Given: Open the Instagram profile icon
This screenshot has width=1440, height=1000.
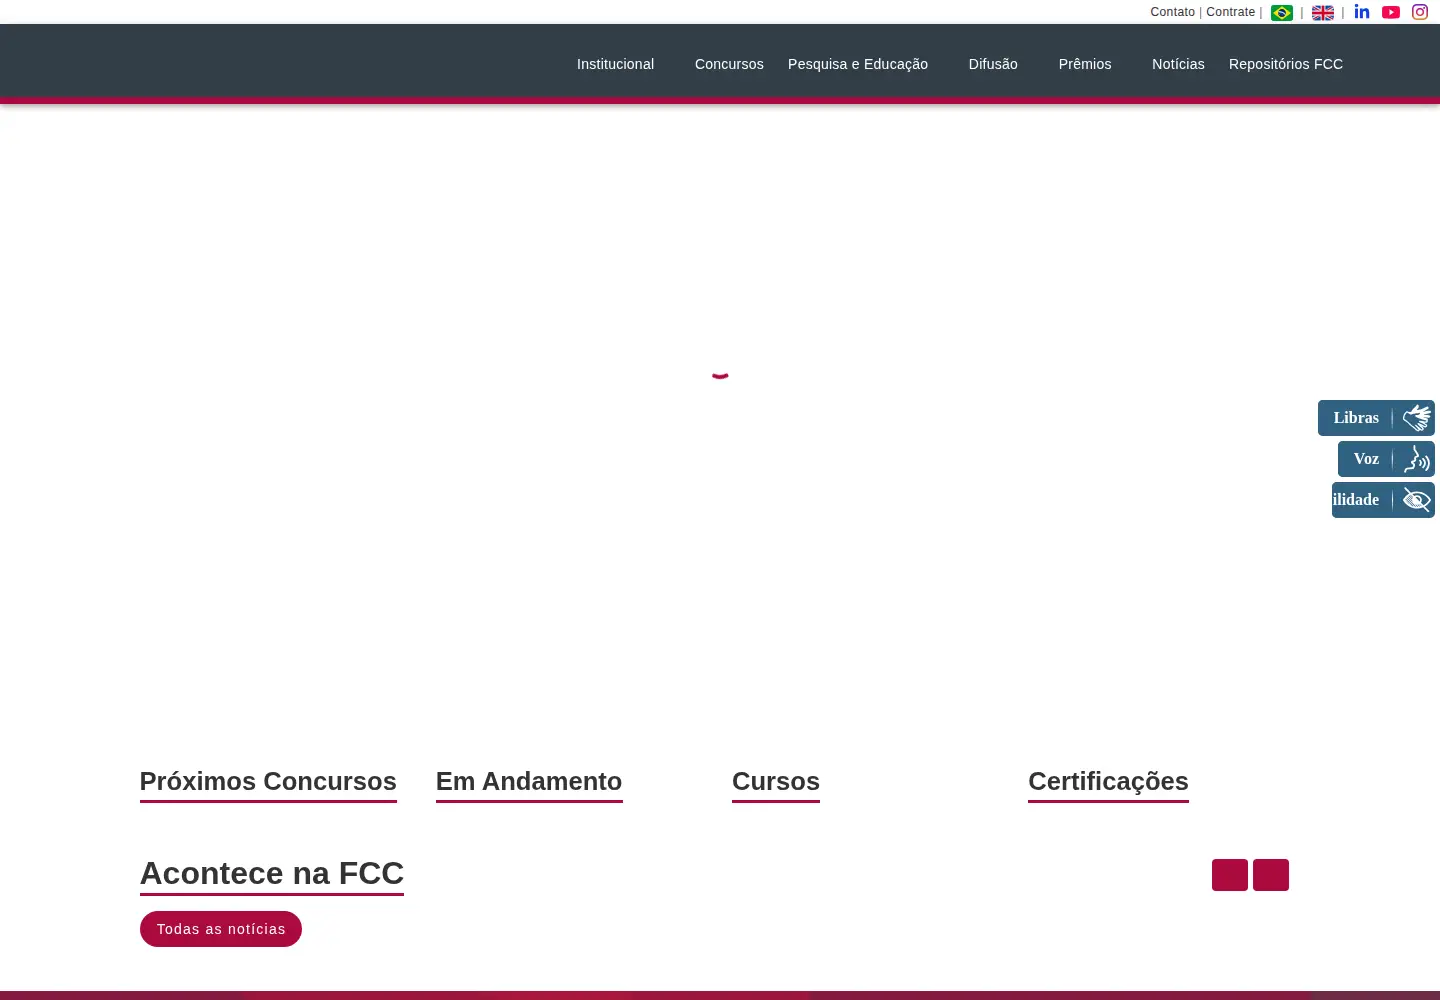Looking at the screenshot, I should [x=1420, y=12].
